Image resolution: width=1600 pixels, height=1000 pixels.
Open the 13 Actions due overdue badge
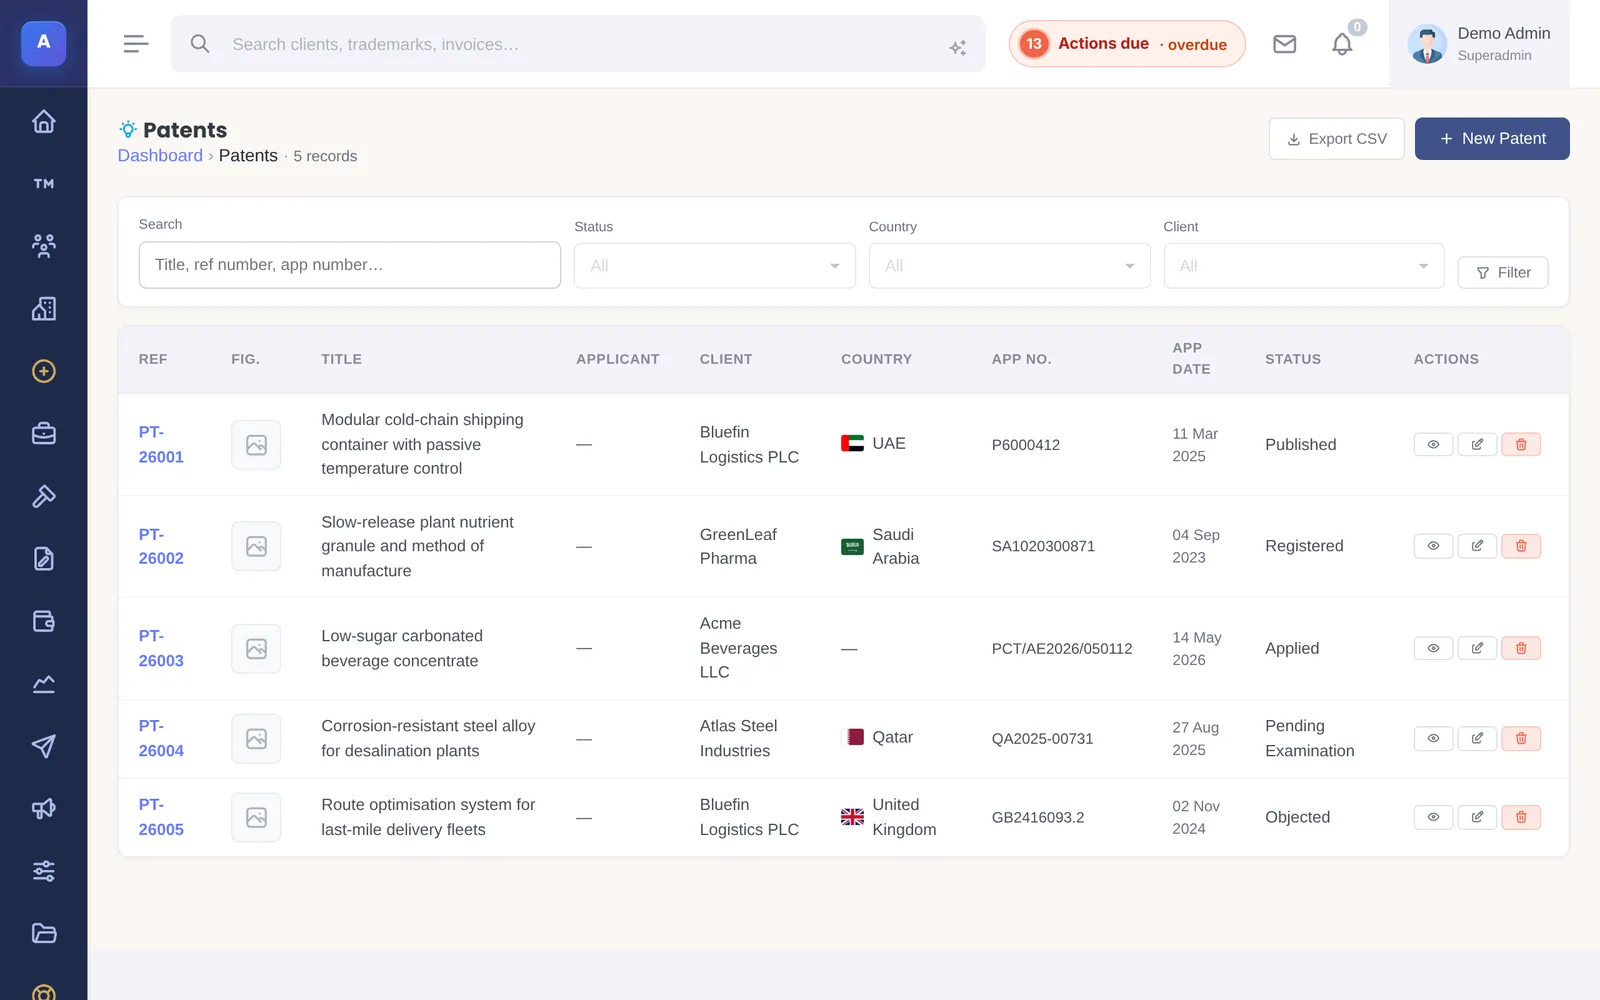(x=1126, y=44)
